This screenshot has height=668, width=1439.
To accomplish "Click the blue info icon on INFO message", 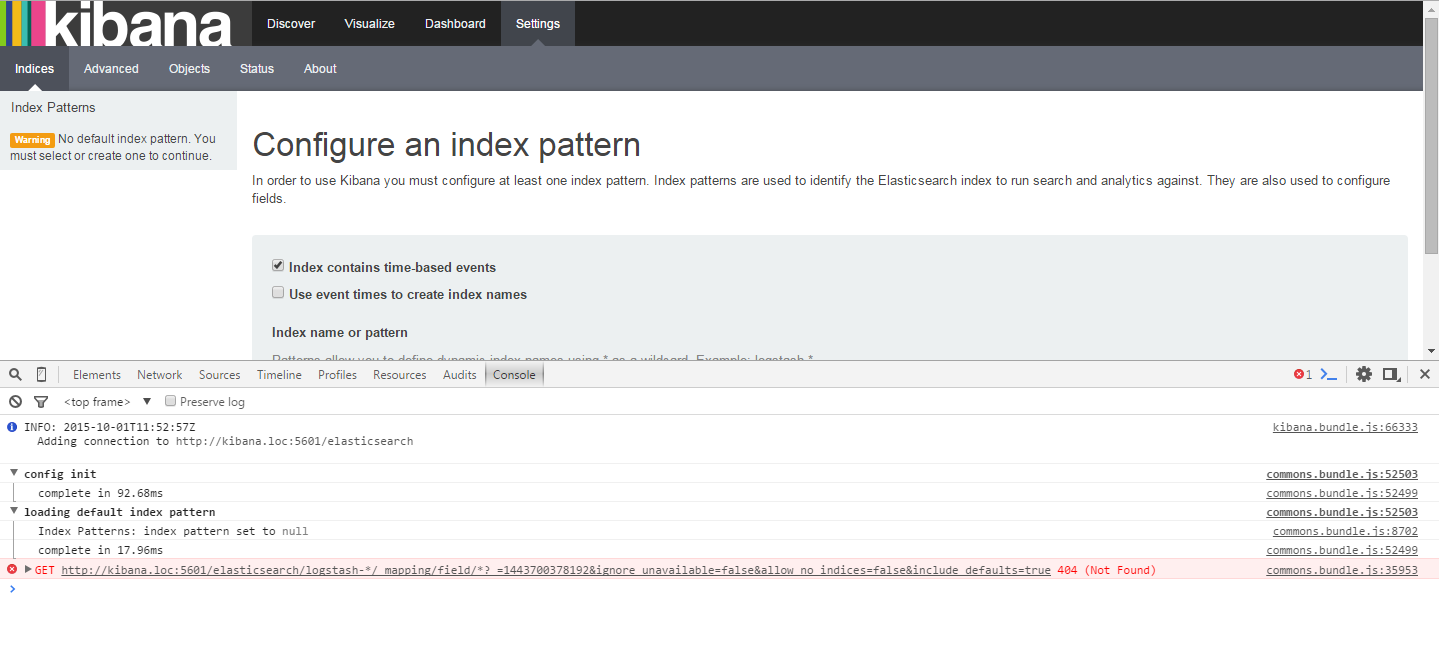I will click(13, 427).
